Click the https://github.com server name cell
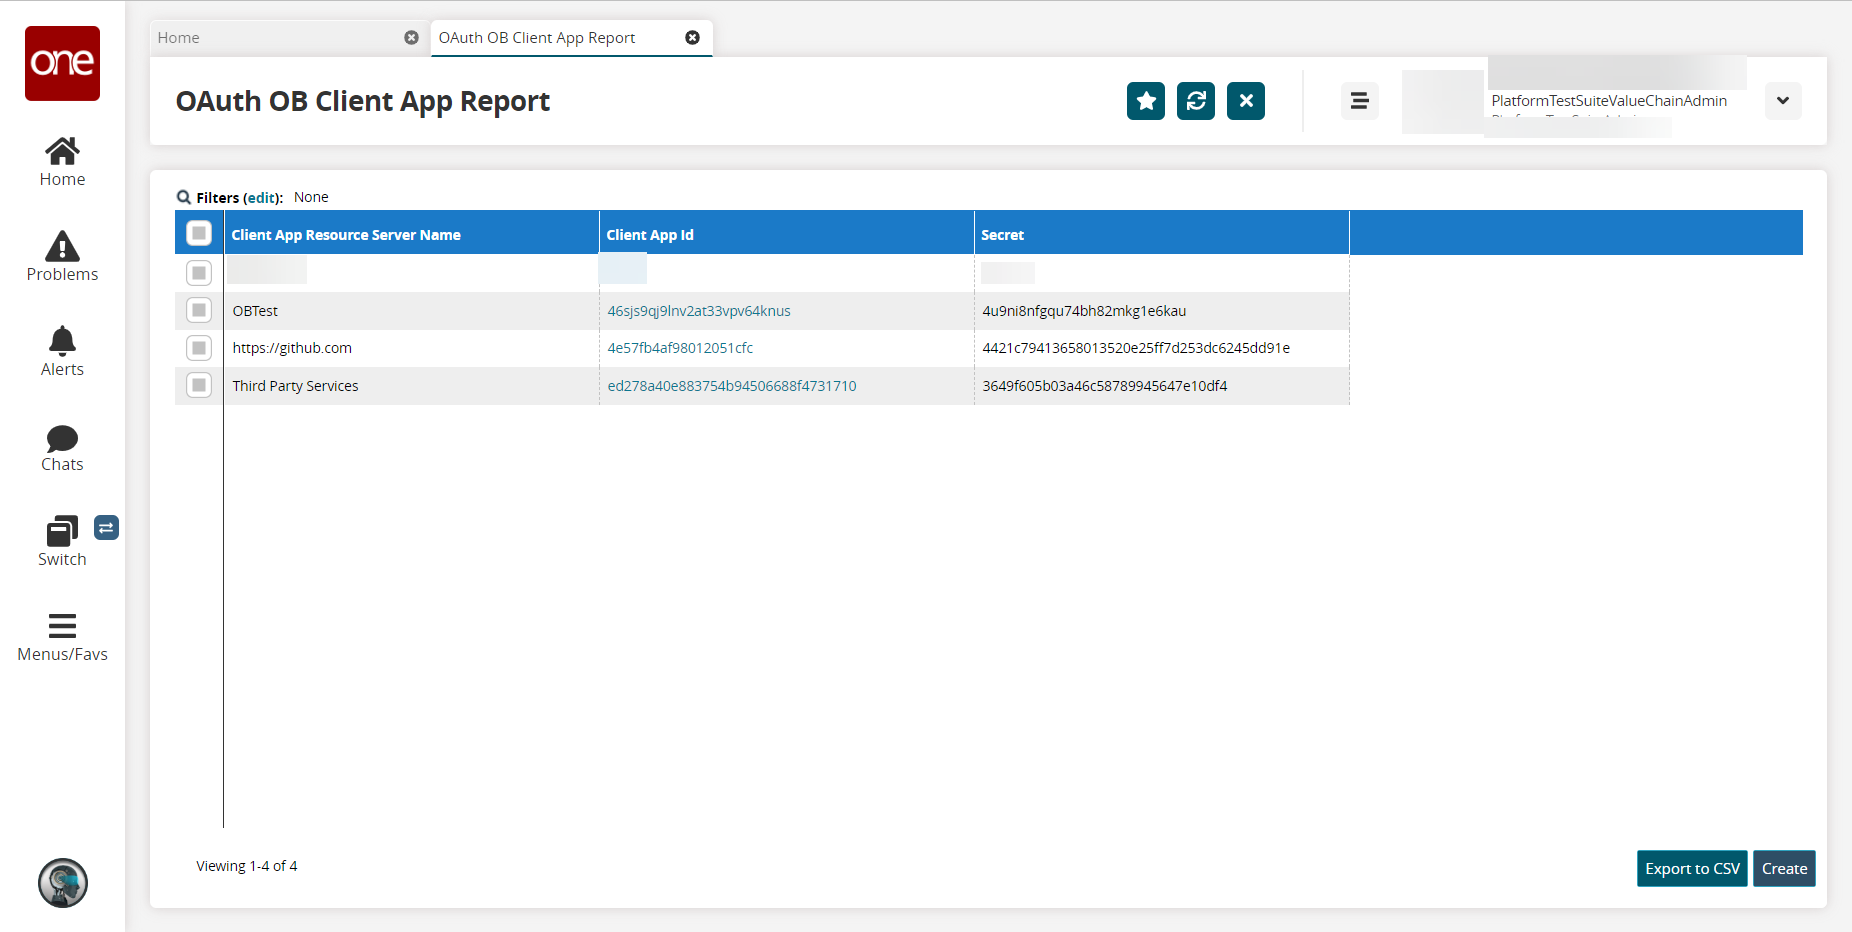Screen dimensions: 1852x932 pos(411,348)
